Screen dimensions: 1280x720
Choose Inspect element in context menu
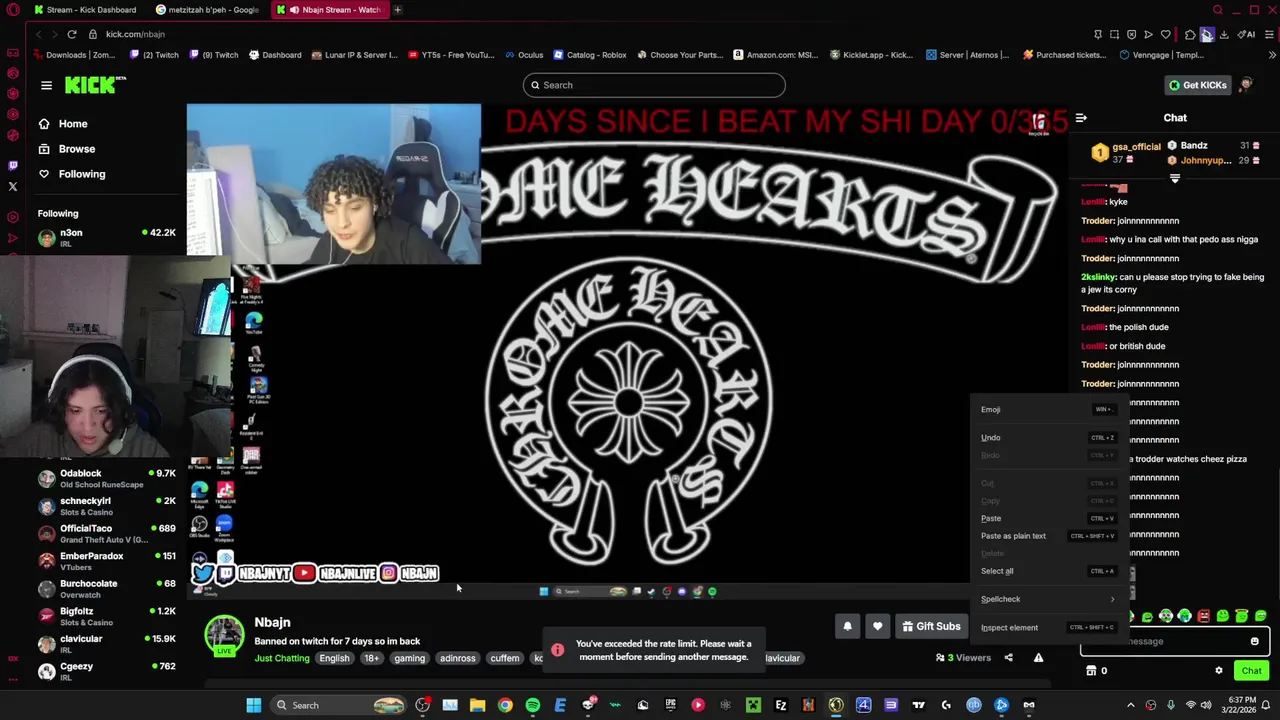1046,627
